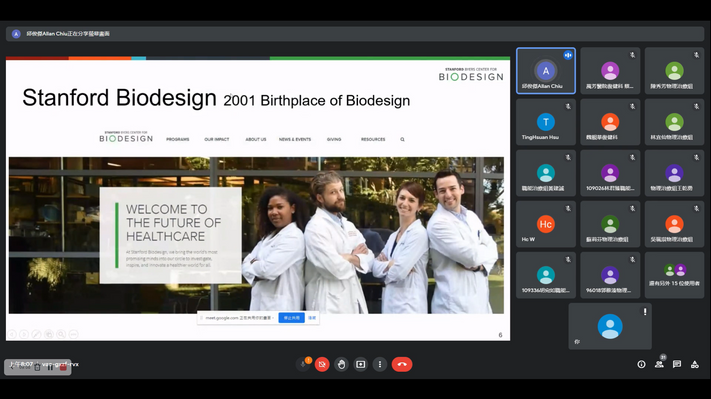Click the search magnifier in the Biodesign menu
This screenshot has width=711, height=399.
click(402, 139)
